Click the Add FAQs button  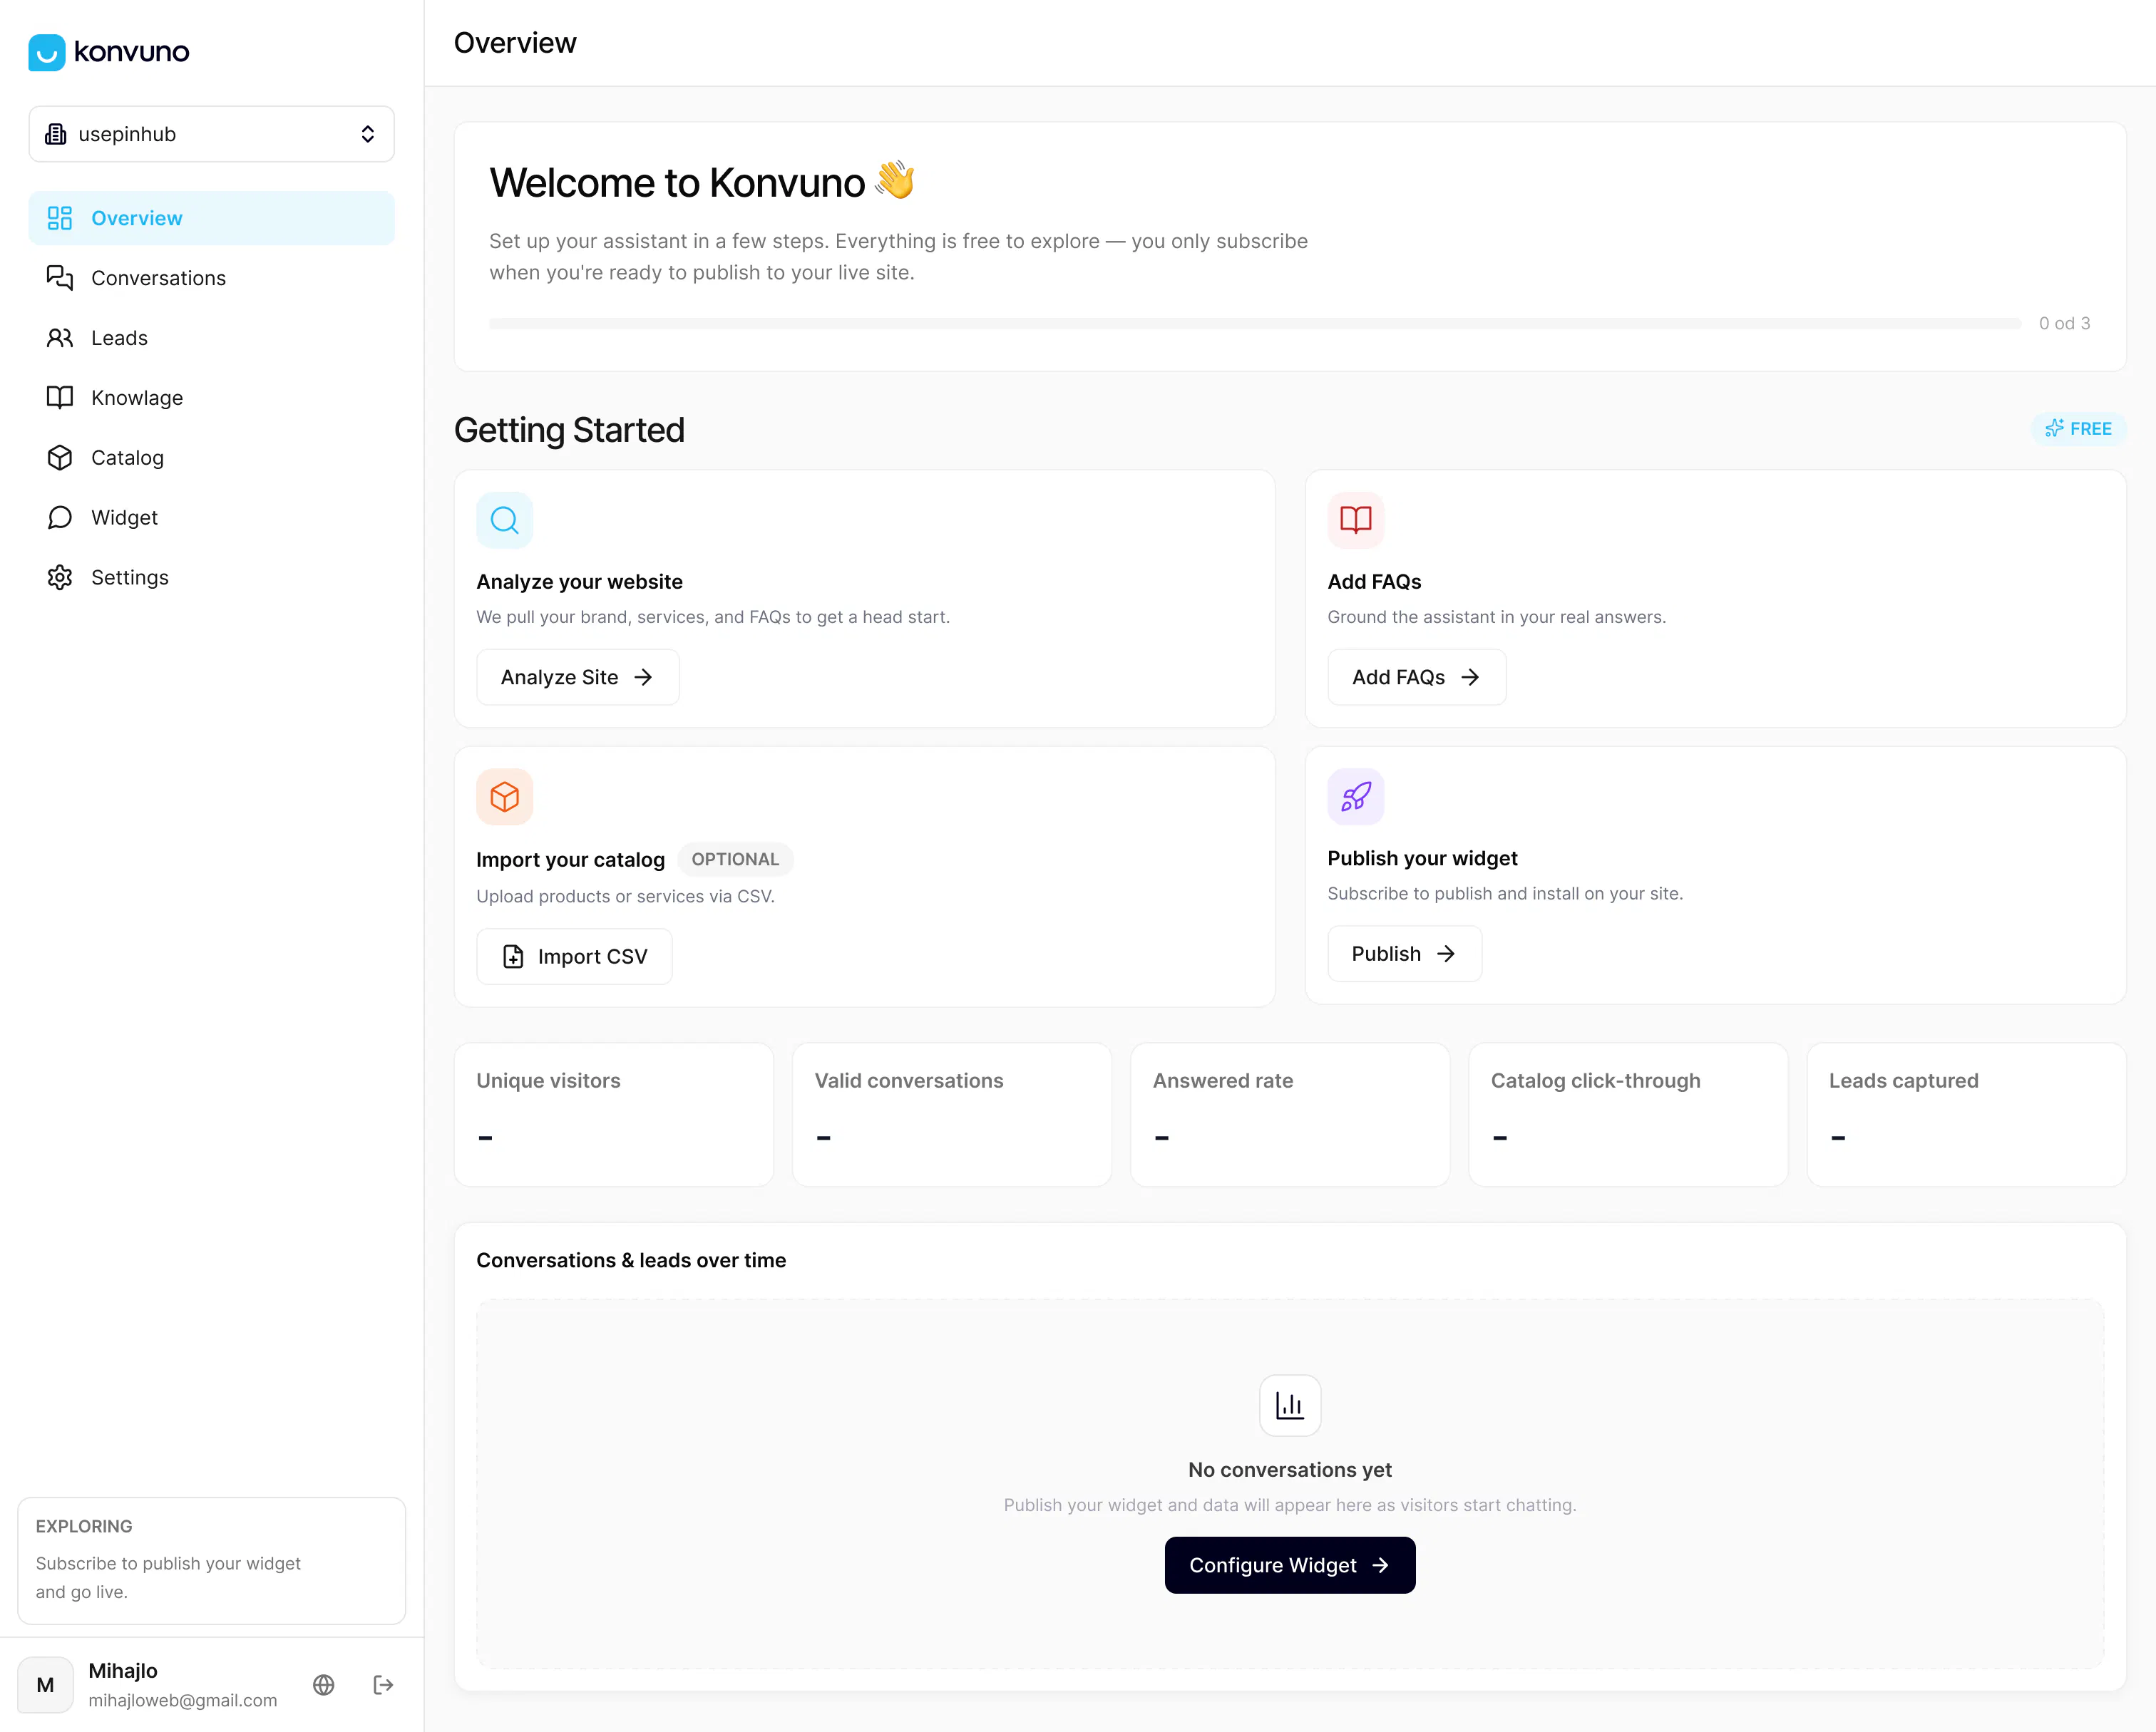tap(1417, 677)
